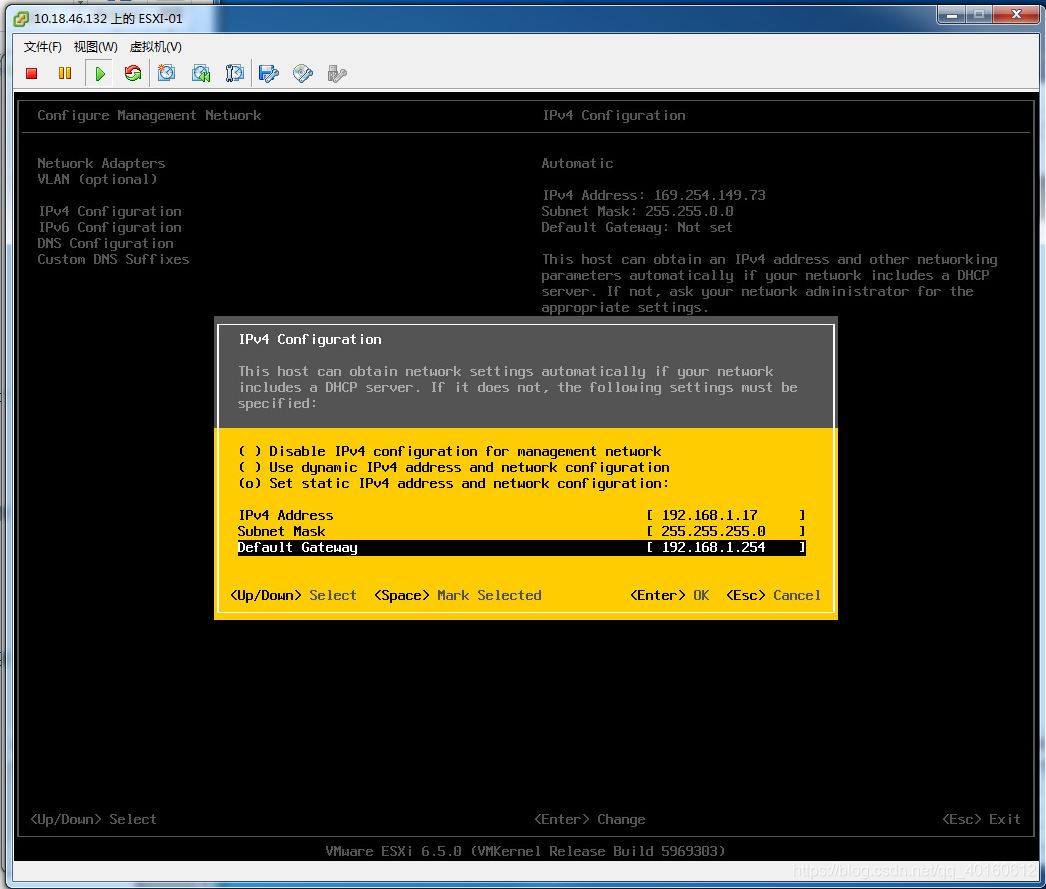Click <Enter> OK in the dialog
The height and width of the screenshot is (889, 1046).
(x=670, y=596)
